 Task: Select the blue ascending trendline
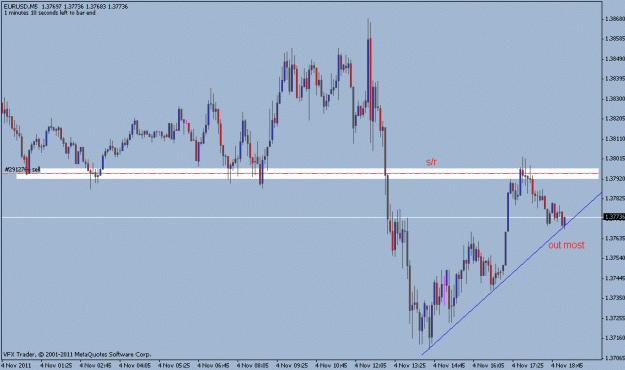[512, 274]
